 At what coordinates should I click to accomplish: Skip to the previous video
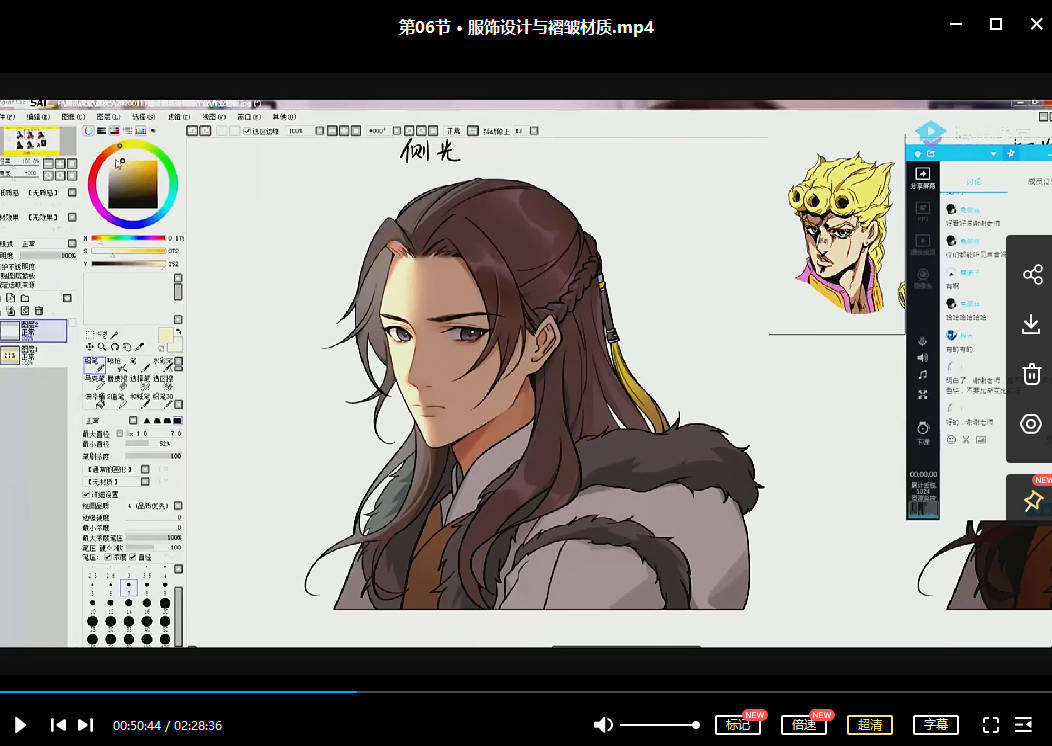click(x=58, y=725)
